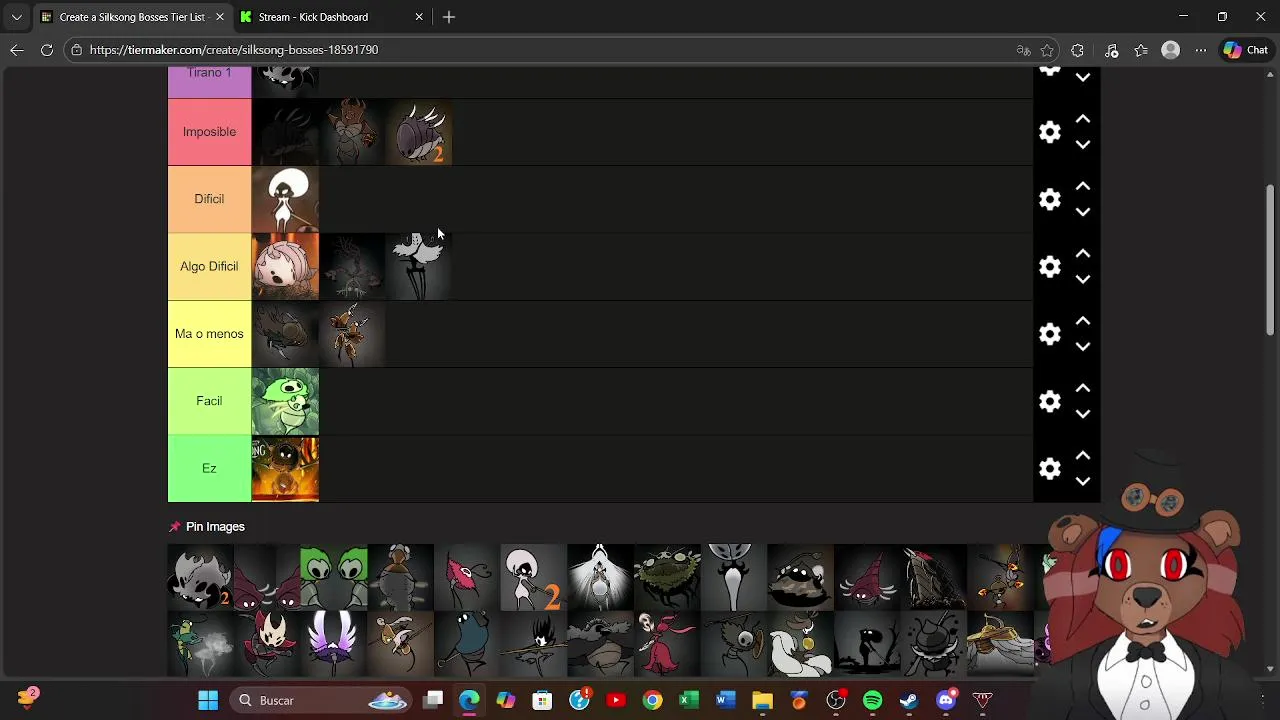Select the pink round-faced boss in Algo Dificil

(x=285, y=266)
